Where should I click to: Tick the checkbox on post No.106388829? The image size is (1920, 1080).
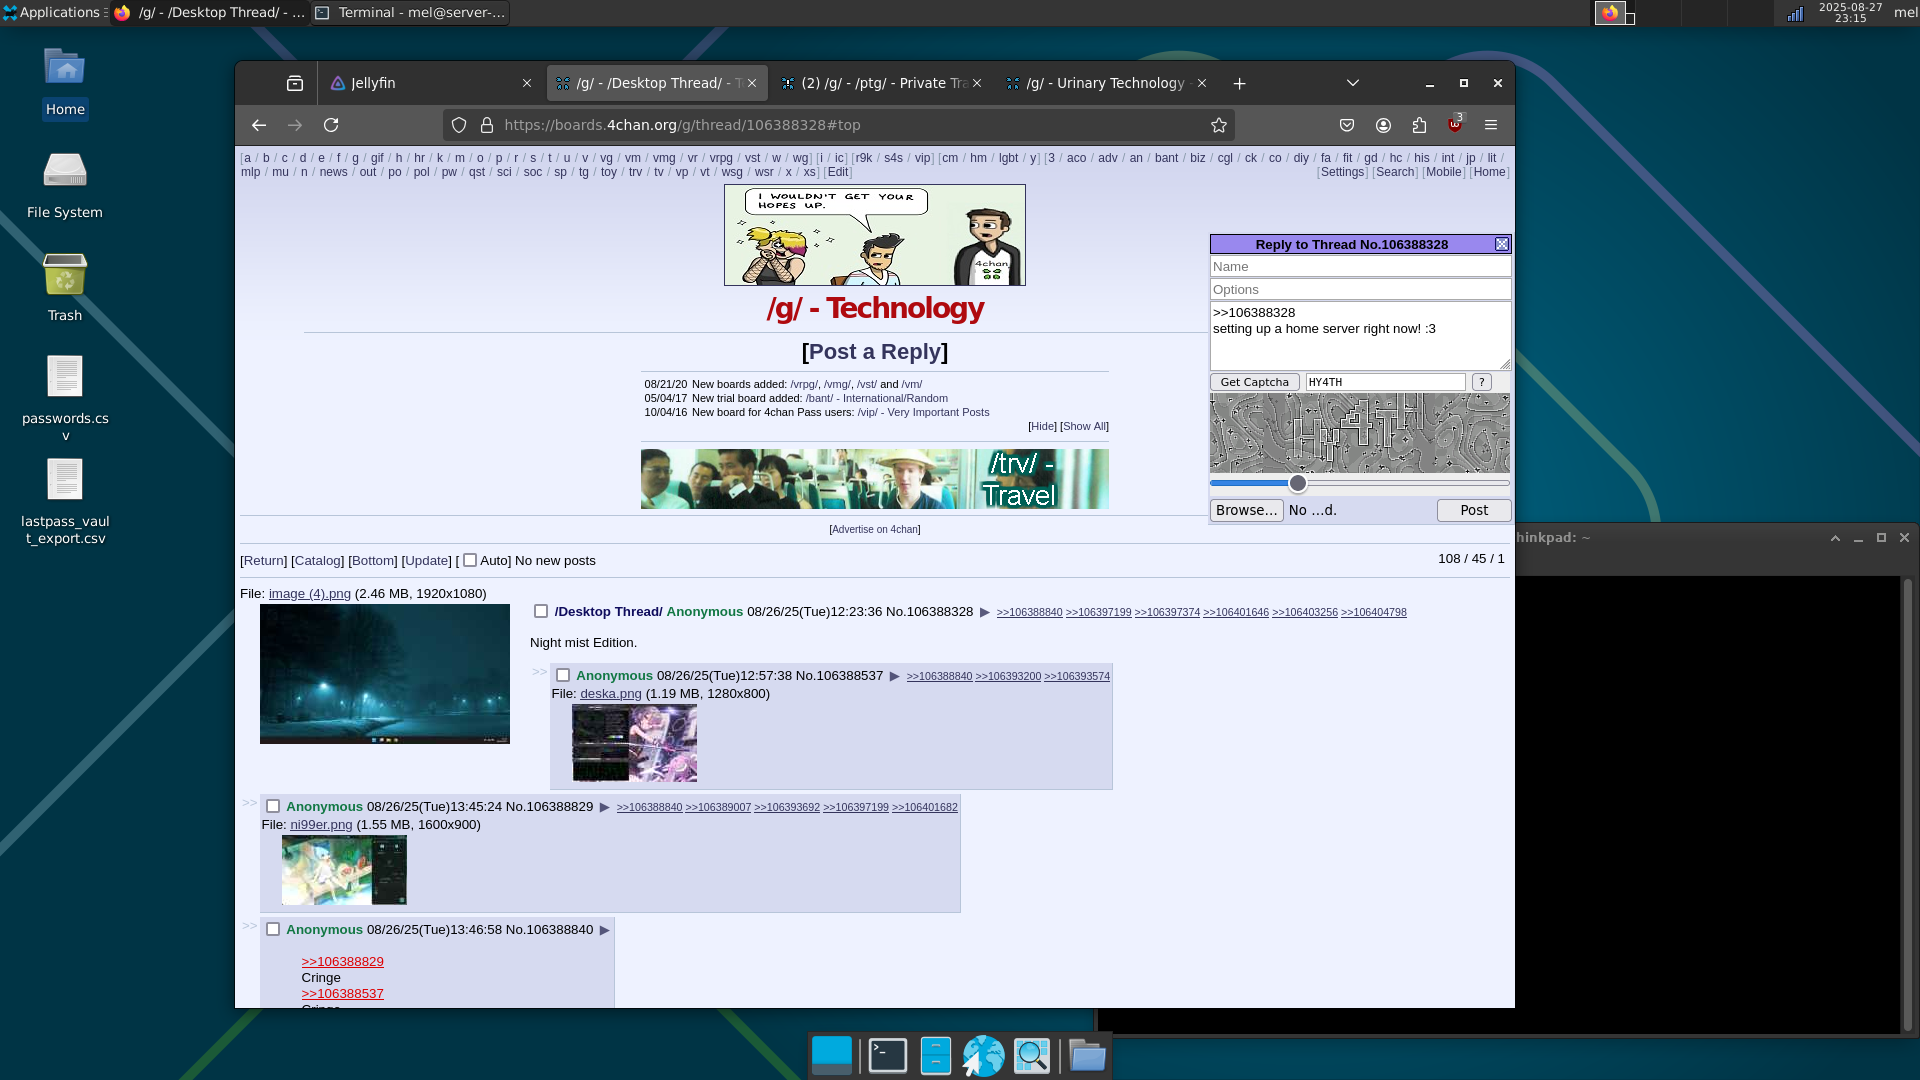coord(273,806)
